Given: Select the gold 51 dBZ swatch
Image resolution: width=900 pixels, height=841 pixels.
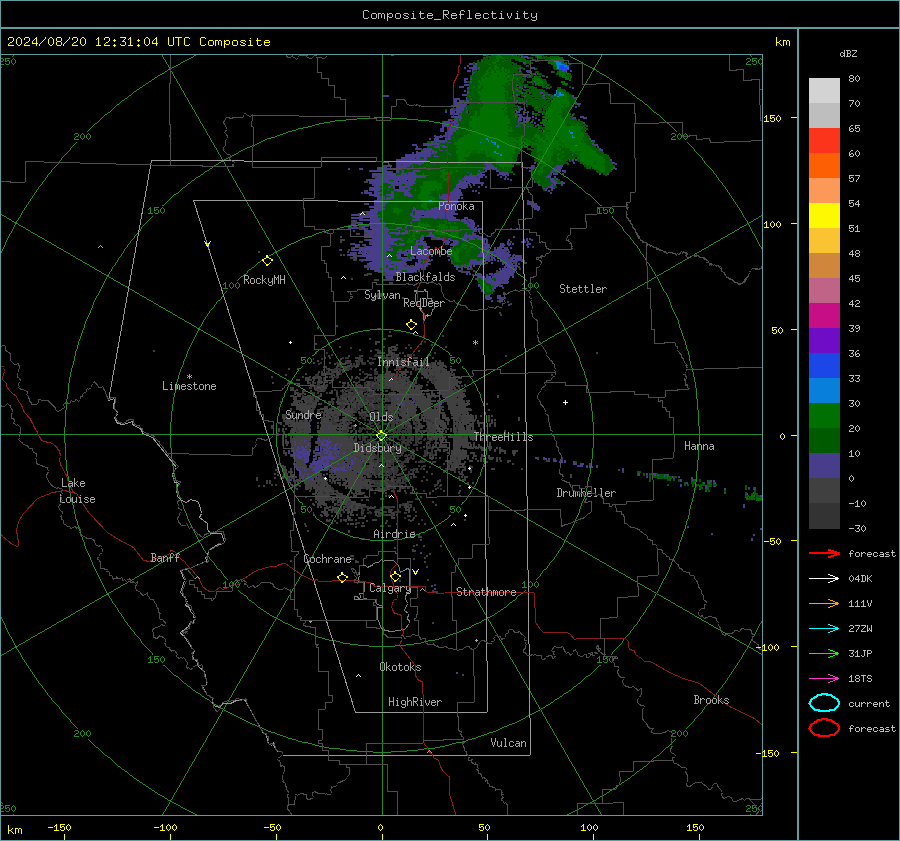Looking at the screenshot, I should tap(824, 241).
